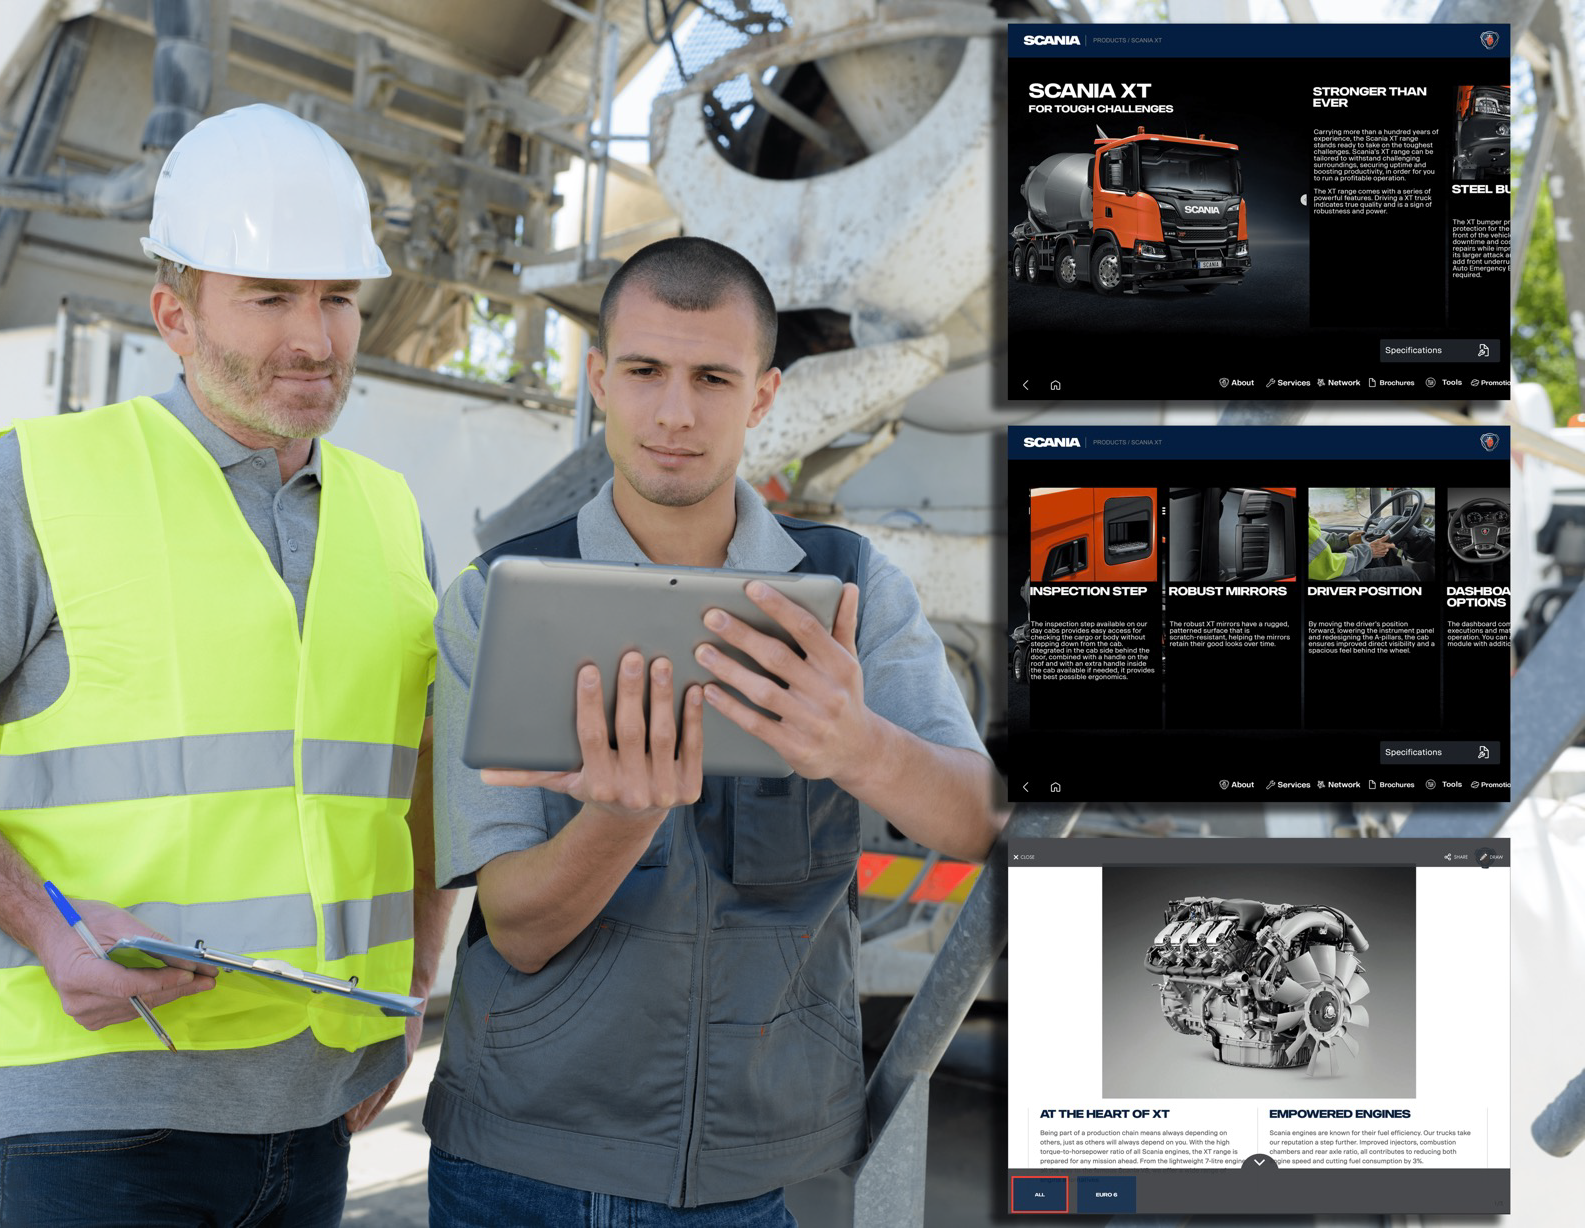Open Brochures in the middle screen's bottom menu
1585x1228 pixels.
click(1391, 785)
